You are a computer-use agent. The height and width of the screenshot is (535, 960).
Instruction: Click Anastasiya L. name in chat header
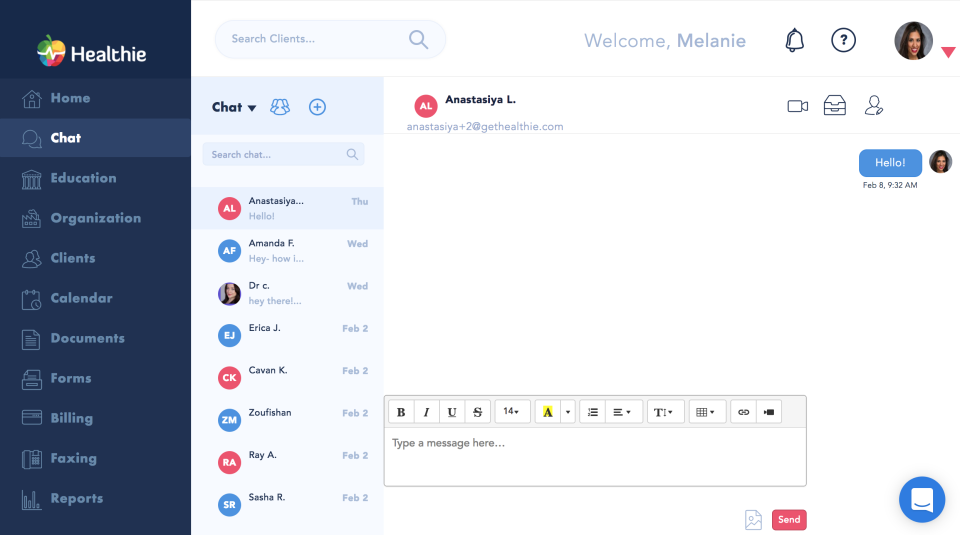tap(481, 99)
